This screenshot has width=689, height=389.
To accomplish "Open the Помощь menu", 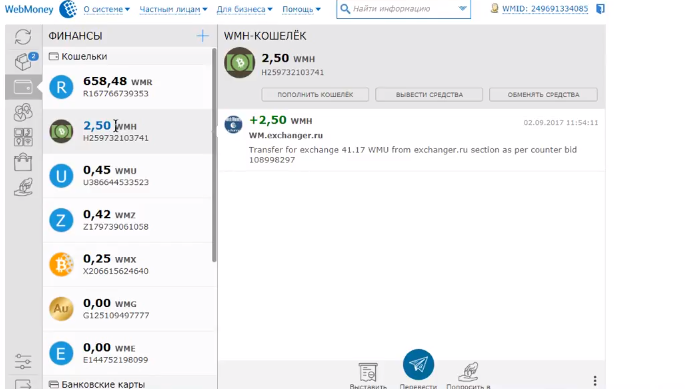I will tap(301, 9).
